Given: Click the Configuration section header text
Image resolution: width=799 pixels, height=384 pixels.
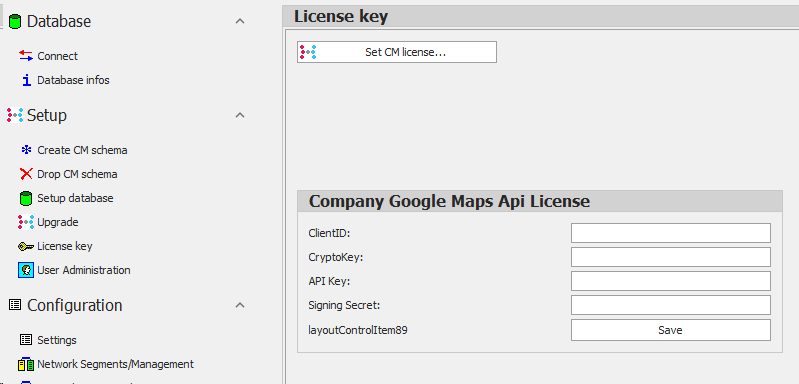Looking at the screenshot, I should [75, 305].
